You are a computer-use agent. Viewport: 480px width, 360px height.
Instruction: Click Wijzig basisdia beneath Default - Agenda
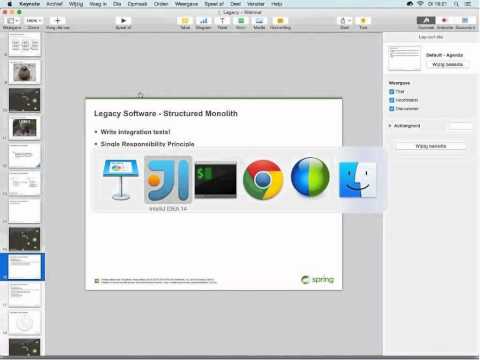point(447,64)
